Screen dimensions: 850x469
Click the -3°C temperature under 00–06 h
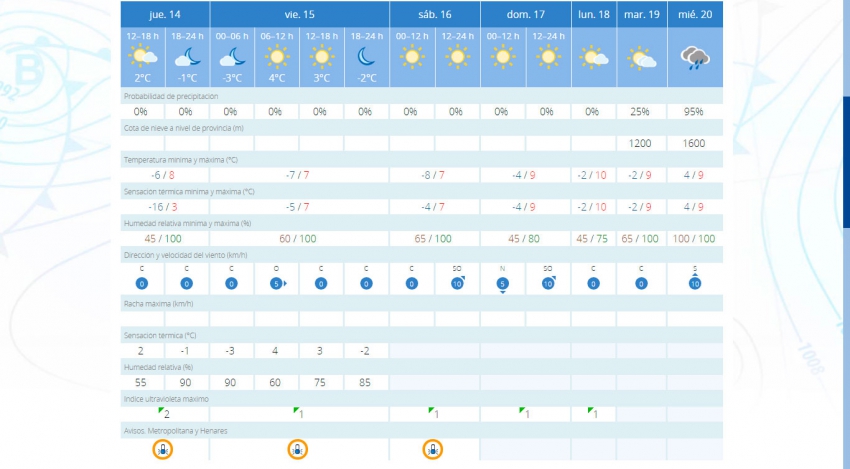232,78
